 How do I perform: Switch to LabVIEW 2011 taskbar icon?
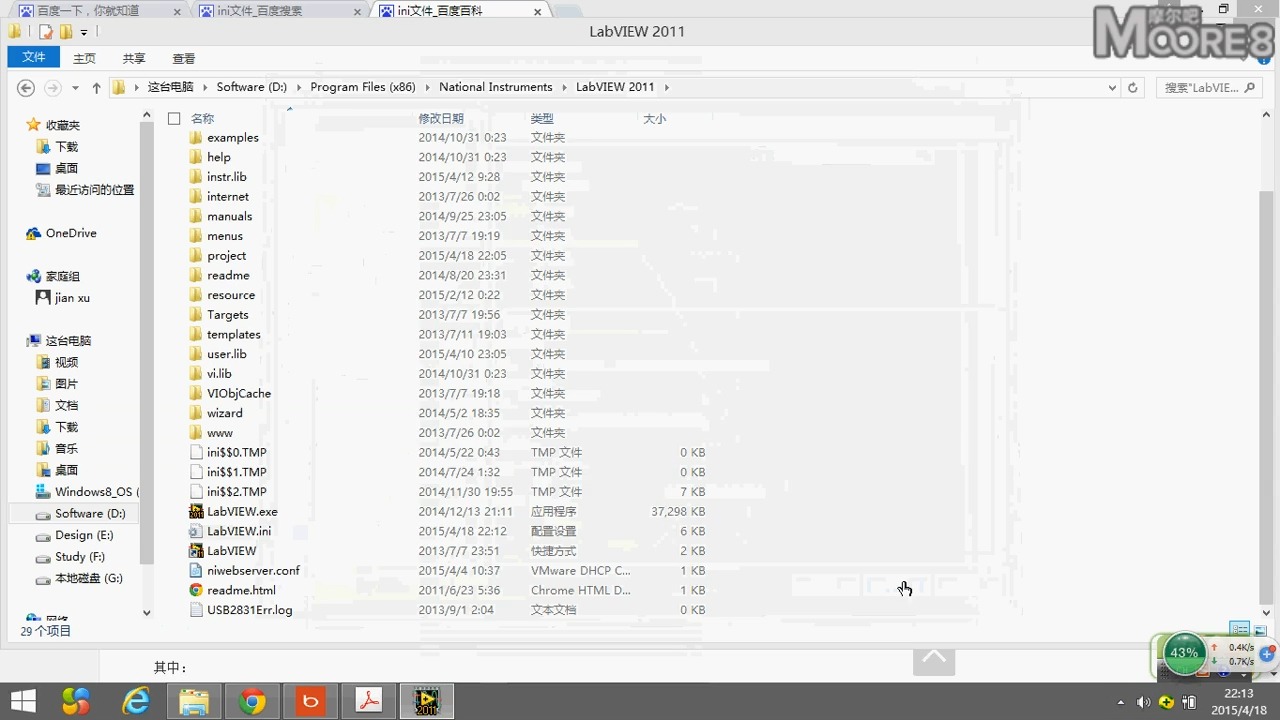point(427,702)
